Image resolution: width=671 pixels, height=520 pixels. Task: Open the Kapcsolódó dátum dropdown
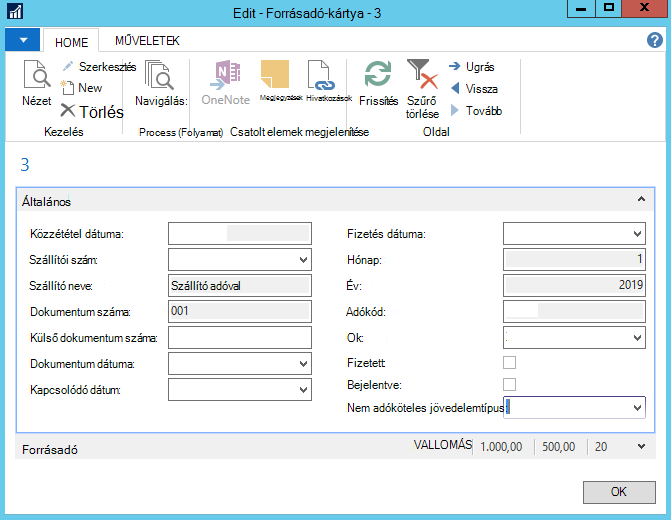(303, 390)
